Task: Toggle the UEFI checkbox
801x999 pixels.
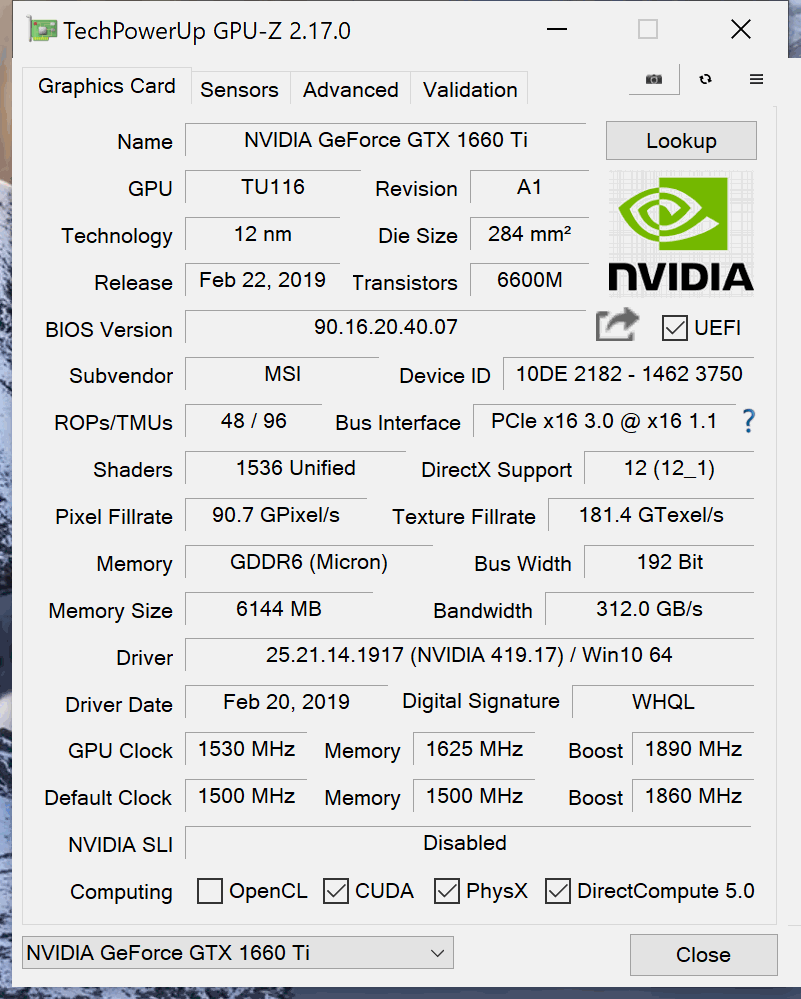Action: [x=674, y=328]
